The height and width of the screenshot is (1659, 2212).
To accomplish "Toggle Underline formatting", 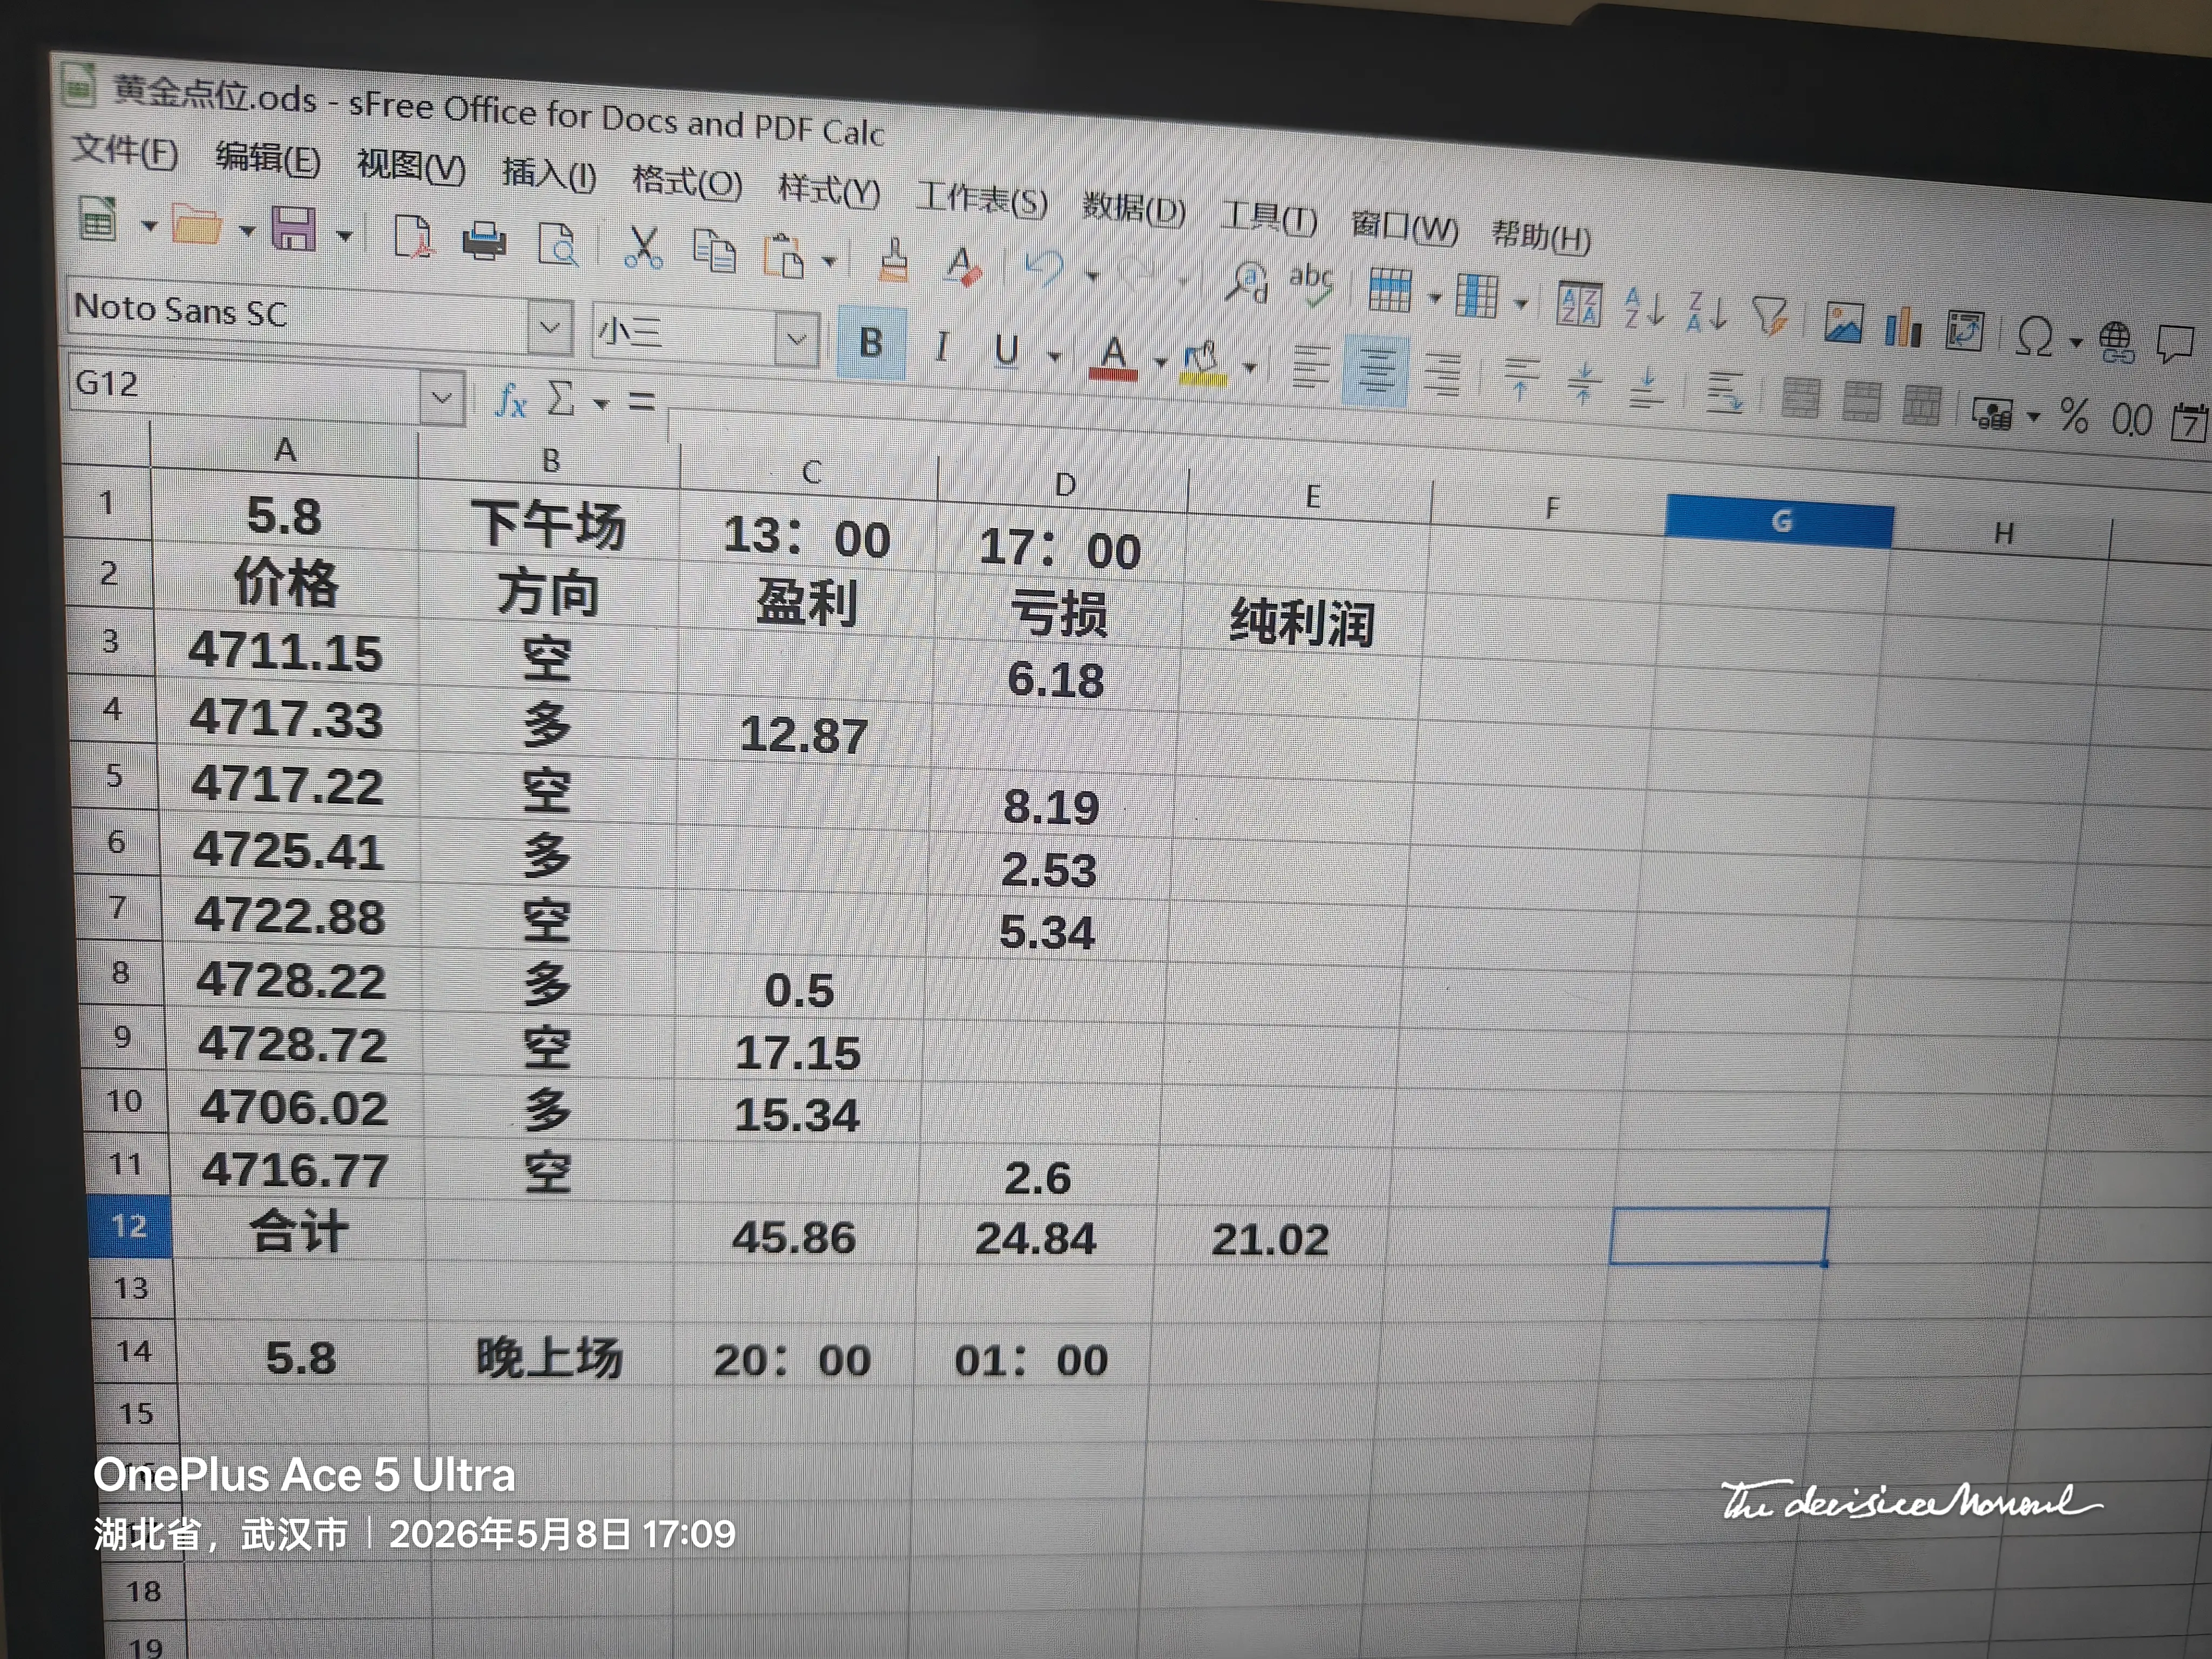I will [1007, 351].
